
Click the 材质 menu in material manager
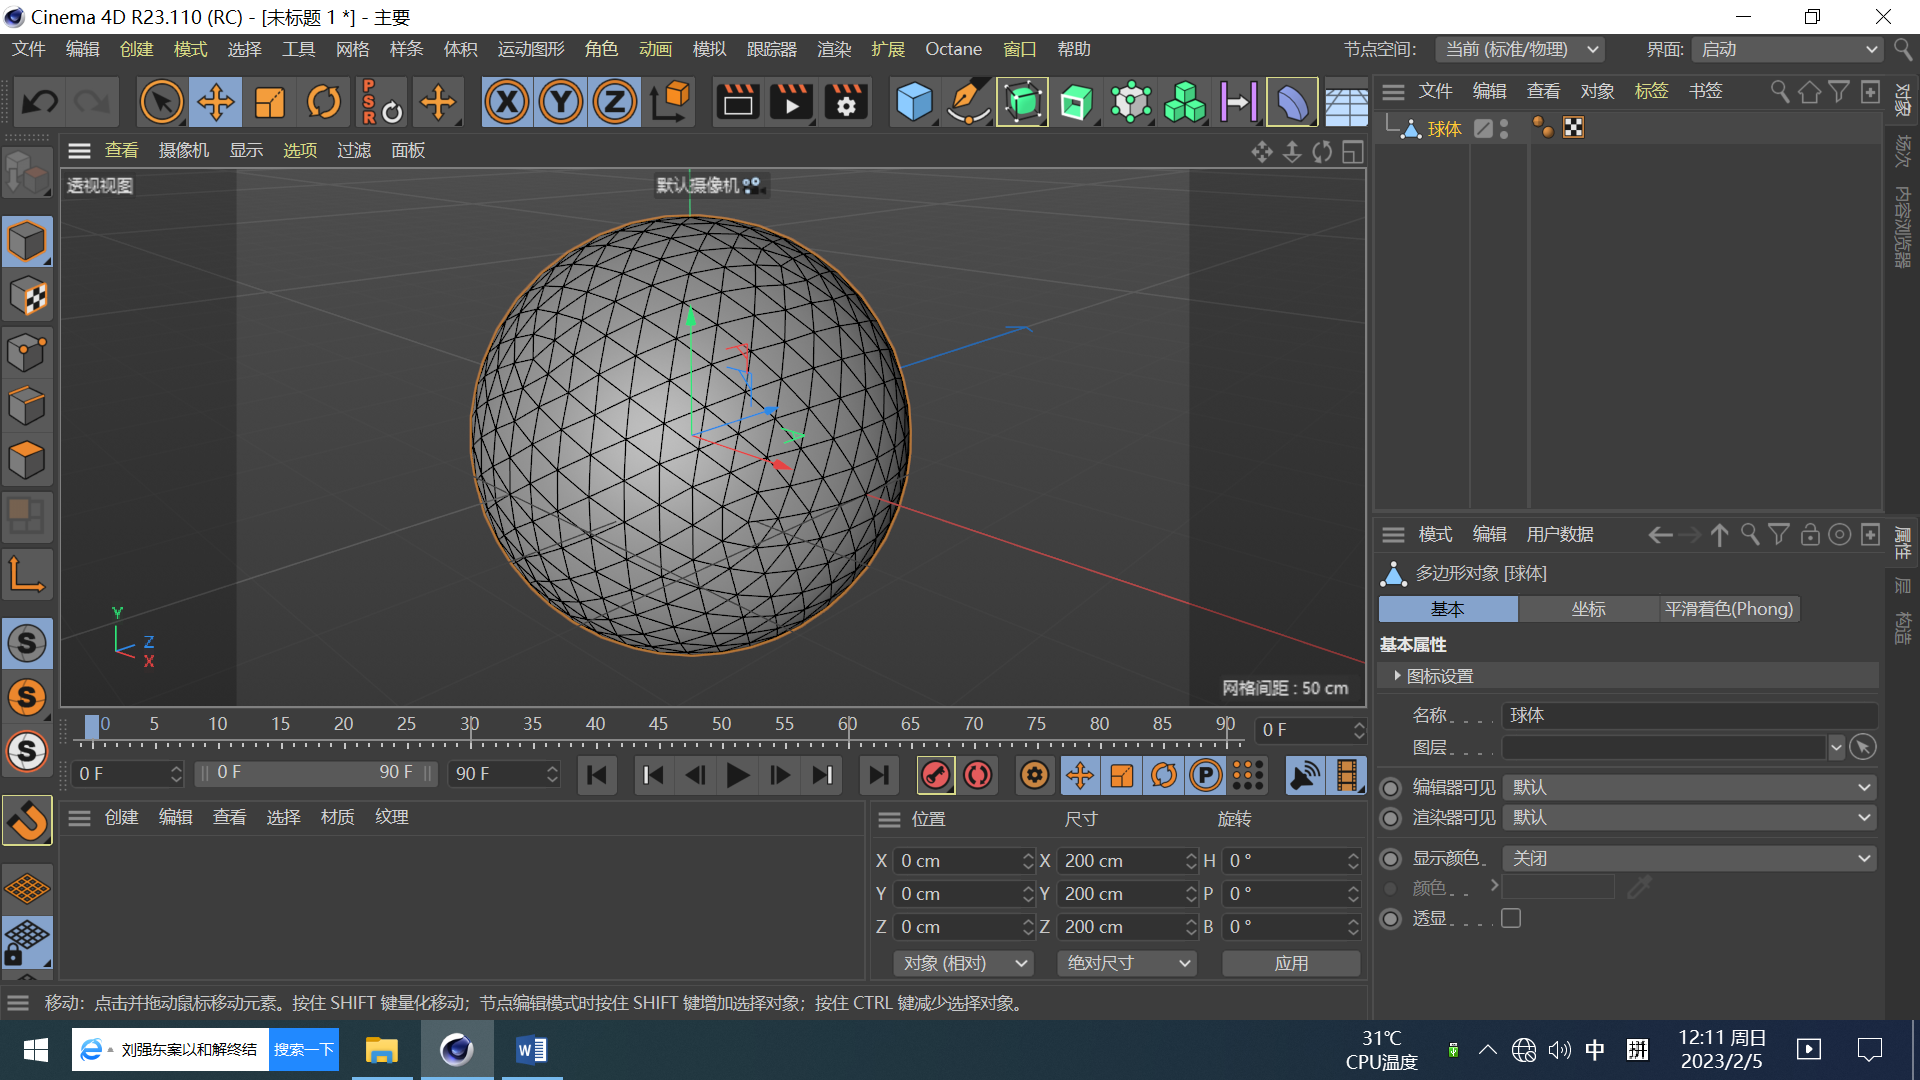pyautogui.click(x=337, y=818)
